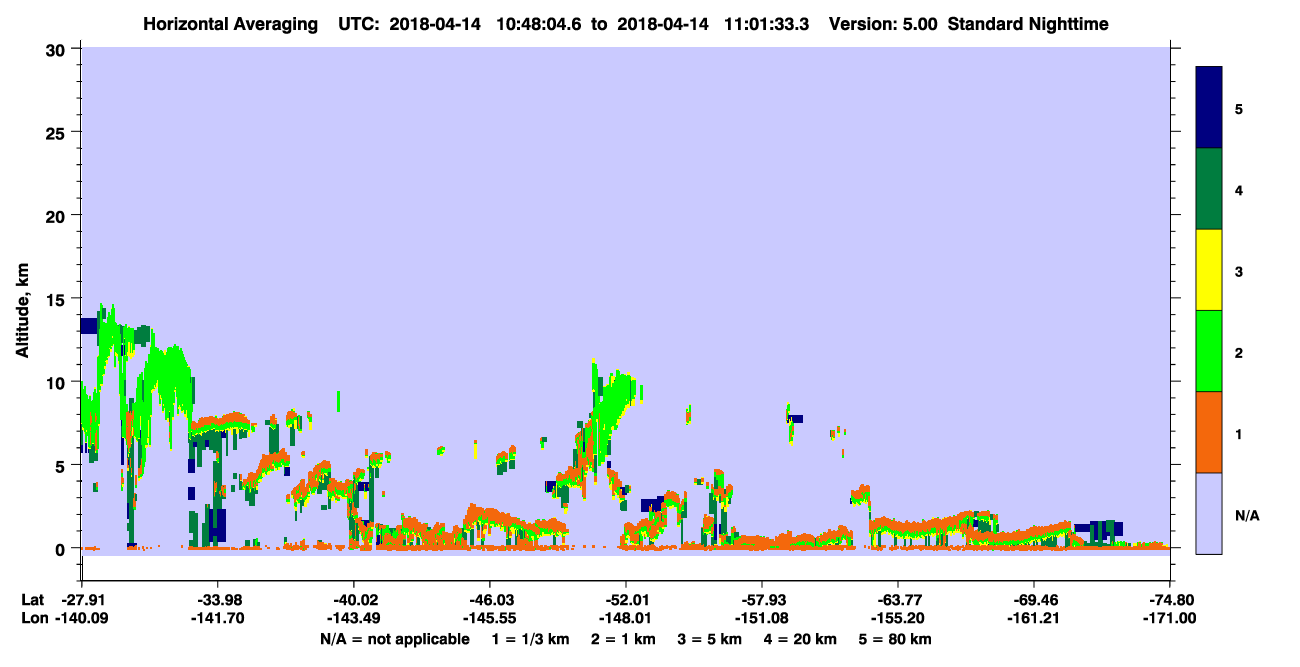
Task: Click the lavender N/A color swatch
Action: [x=1209, y=513]
